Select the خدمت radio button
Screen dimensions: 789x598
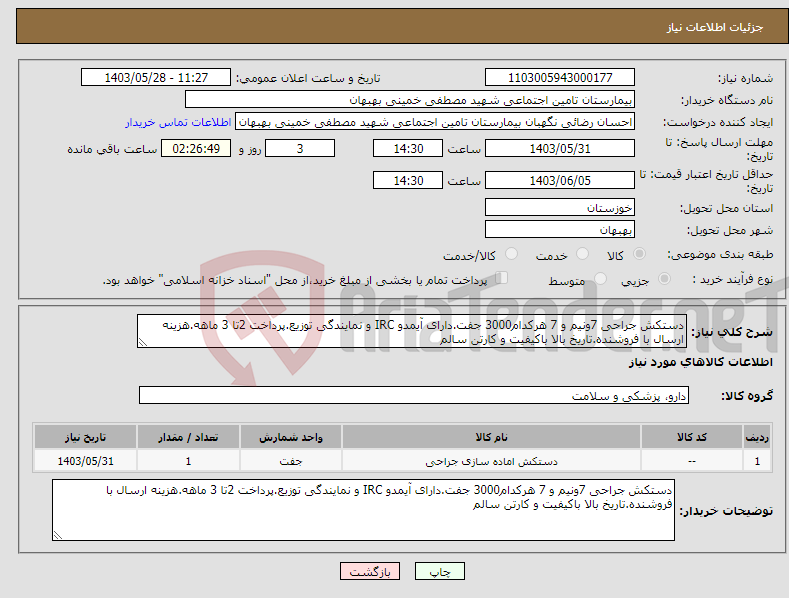582,254
